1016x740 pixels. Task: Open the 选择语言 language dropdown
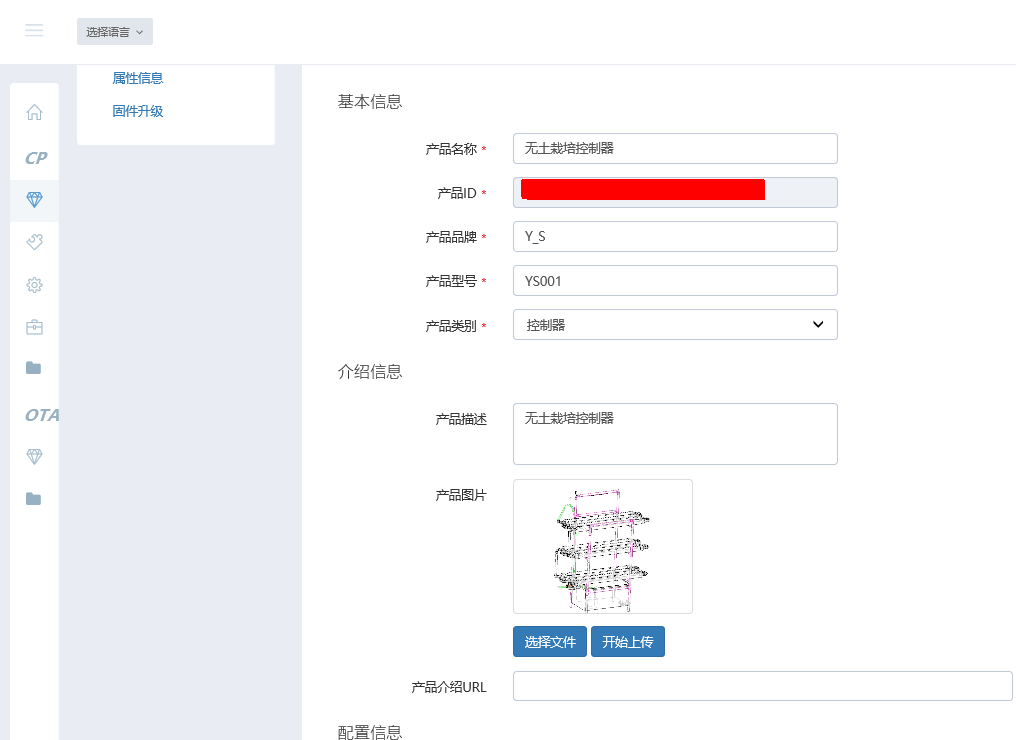click(x=114, y=32)
